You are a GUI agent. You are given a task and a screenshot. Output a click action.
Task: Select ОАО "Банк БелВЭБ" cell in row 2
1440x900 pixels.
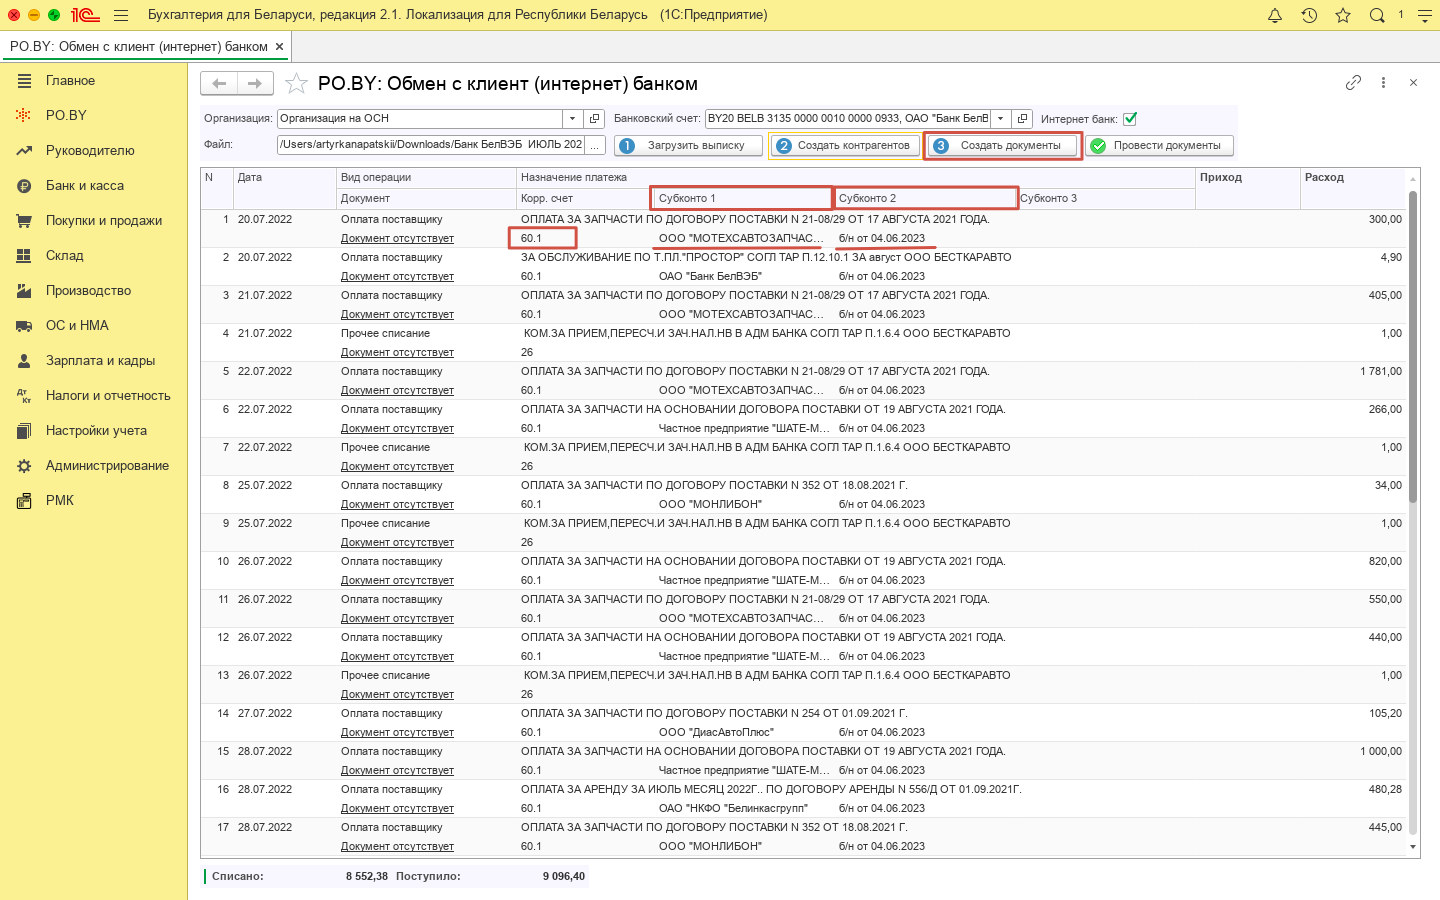pyautogui.click(x=710, y=276)
